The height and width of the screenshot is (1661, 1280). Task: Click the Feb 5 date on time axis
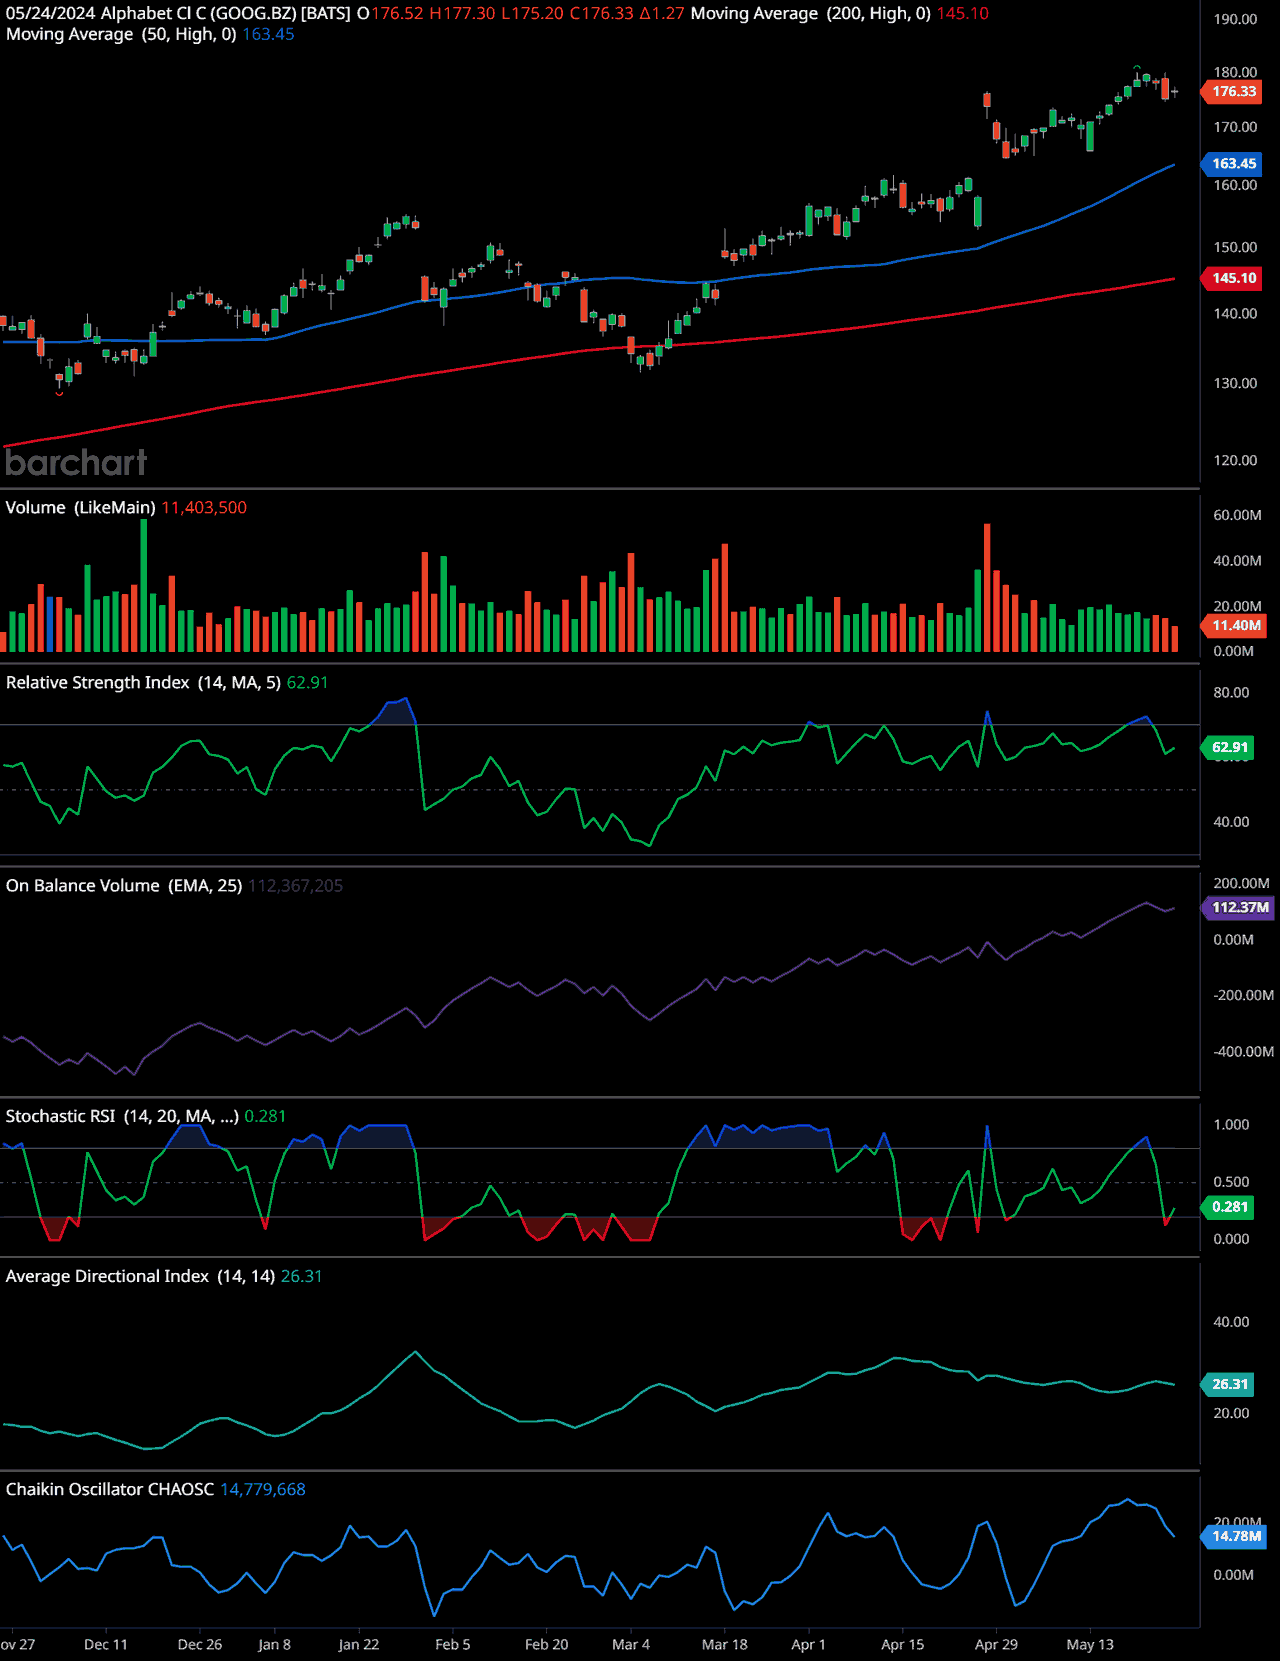tap(453, 1644)
